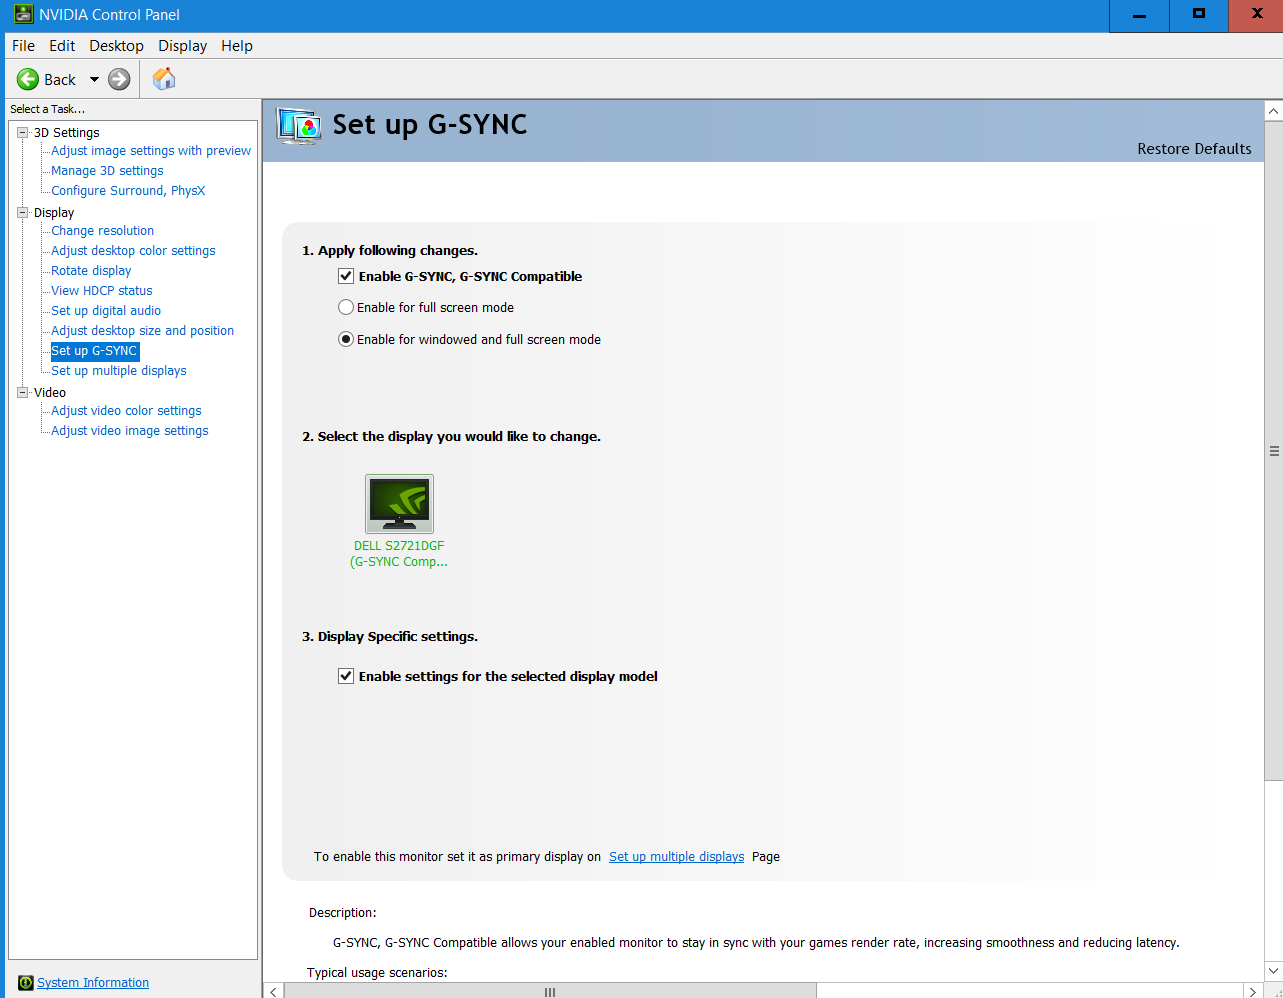Follow the Set up multiple displays link in the page note

tap(677, 857)
